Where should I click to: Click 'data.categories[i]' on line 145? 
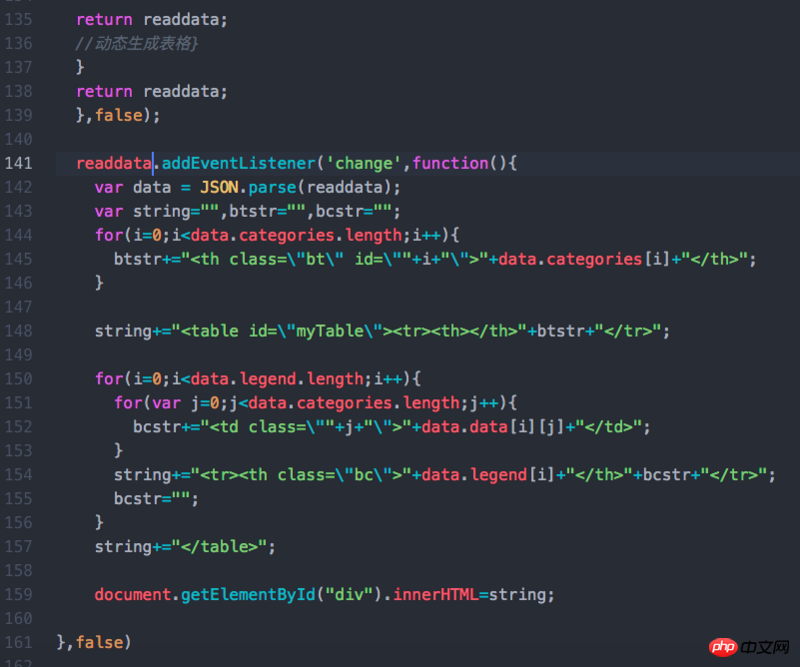click(584, 259)
